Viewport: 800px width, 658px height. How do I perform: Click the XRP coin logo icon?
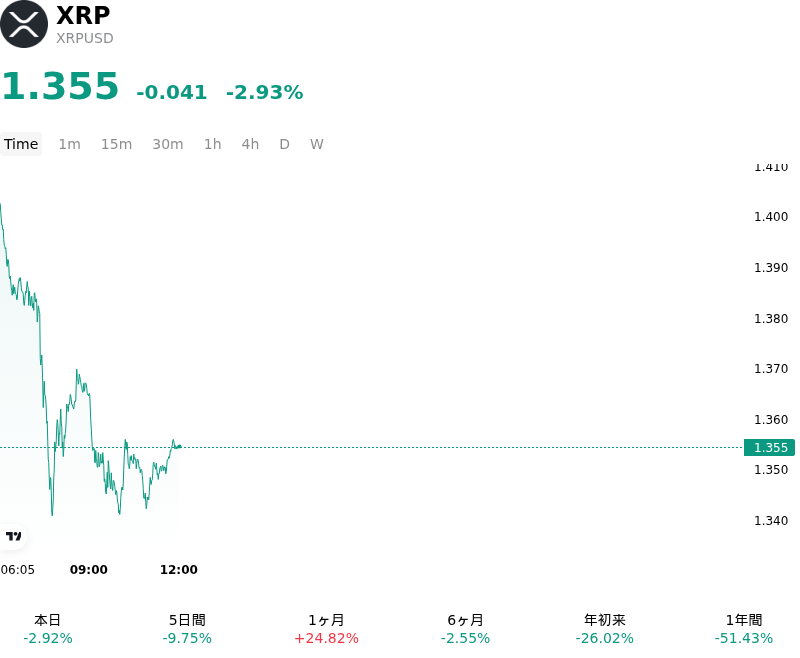pos(24,24)
